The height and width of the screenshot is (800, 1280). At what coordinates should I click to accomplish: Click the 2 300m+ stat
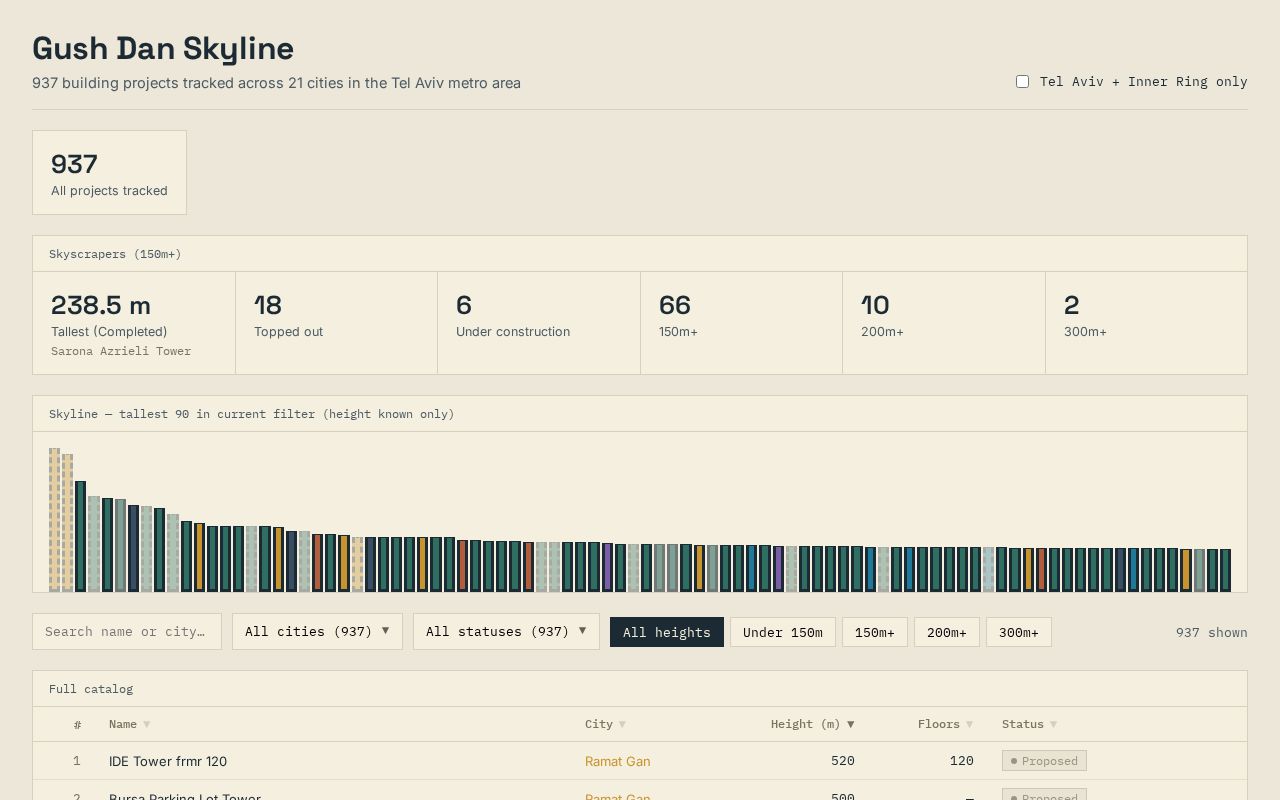[x=1146, y=323]
